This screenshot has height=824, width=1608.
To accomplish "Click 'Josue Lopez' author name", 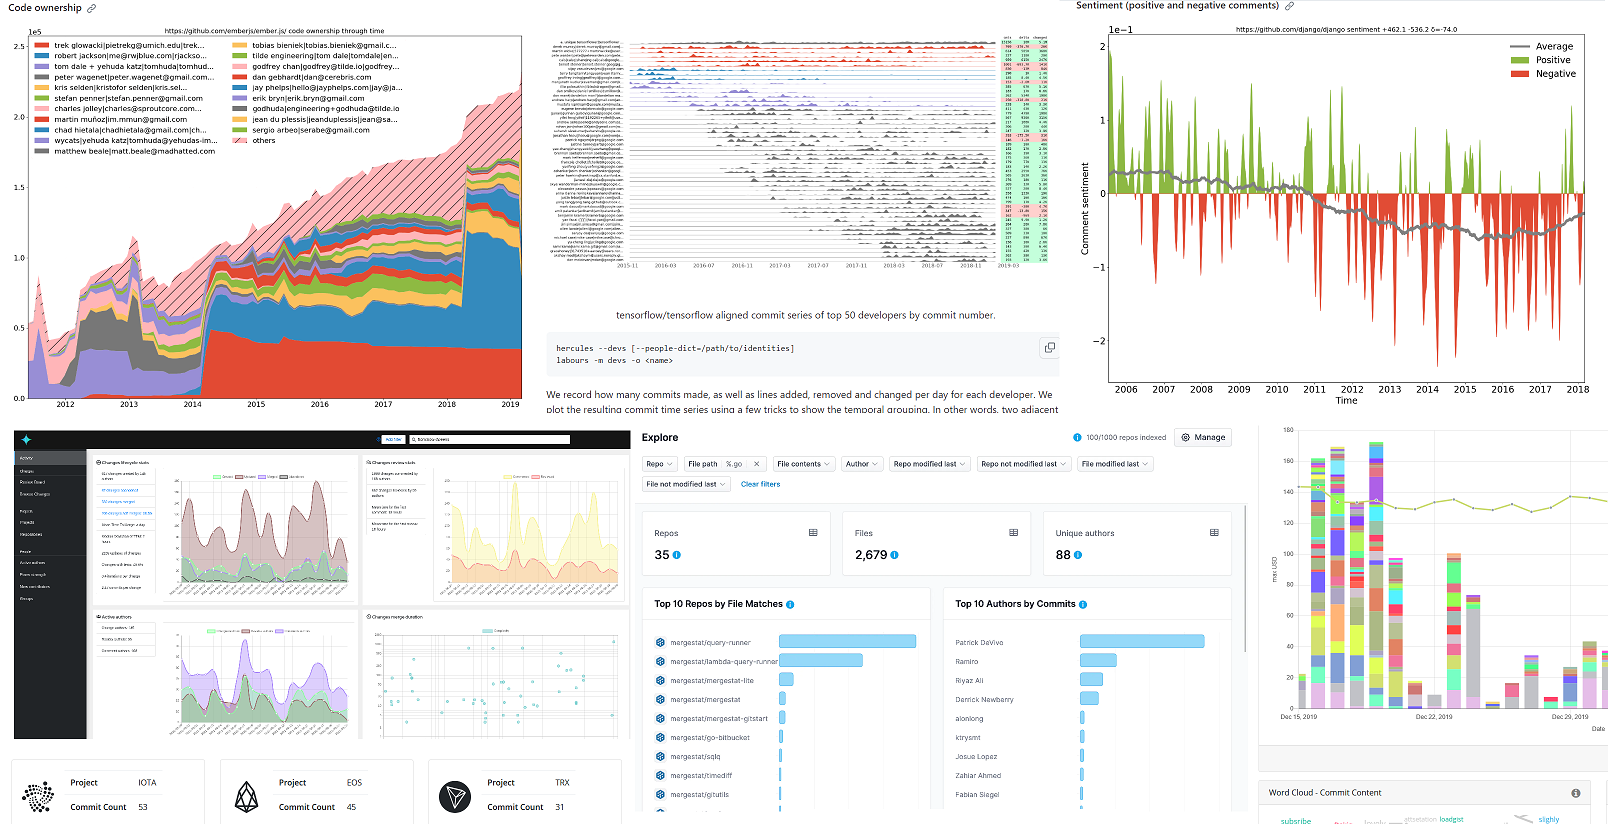I will coord(976,757).
